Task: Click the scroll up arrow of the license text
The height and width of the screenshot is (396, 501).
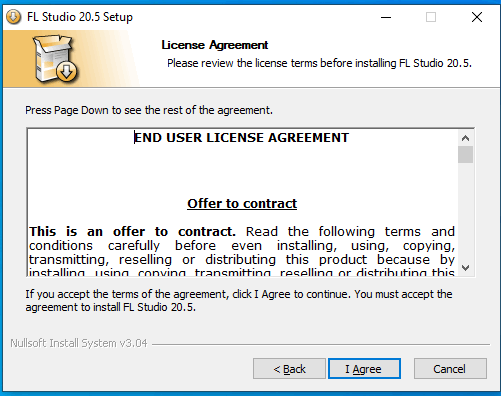Action: (465, 138)
